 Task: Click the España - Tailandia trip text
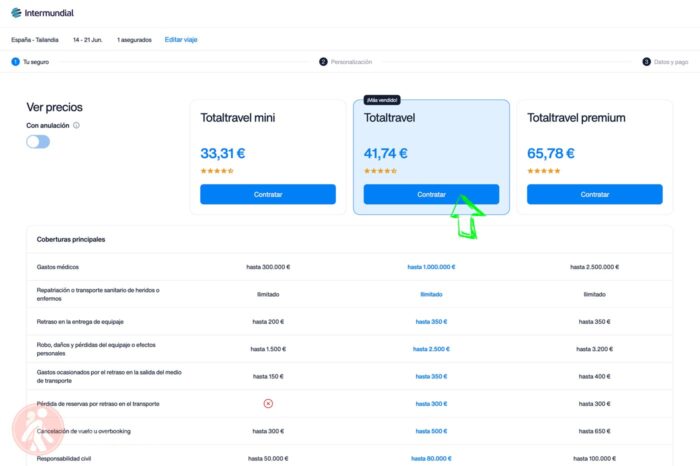[35, 40]
